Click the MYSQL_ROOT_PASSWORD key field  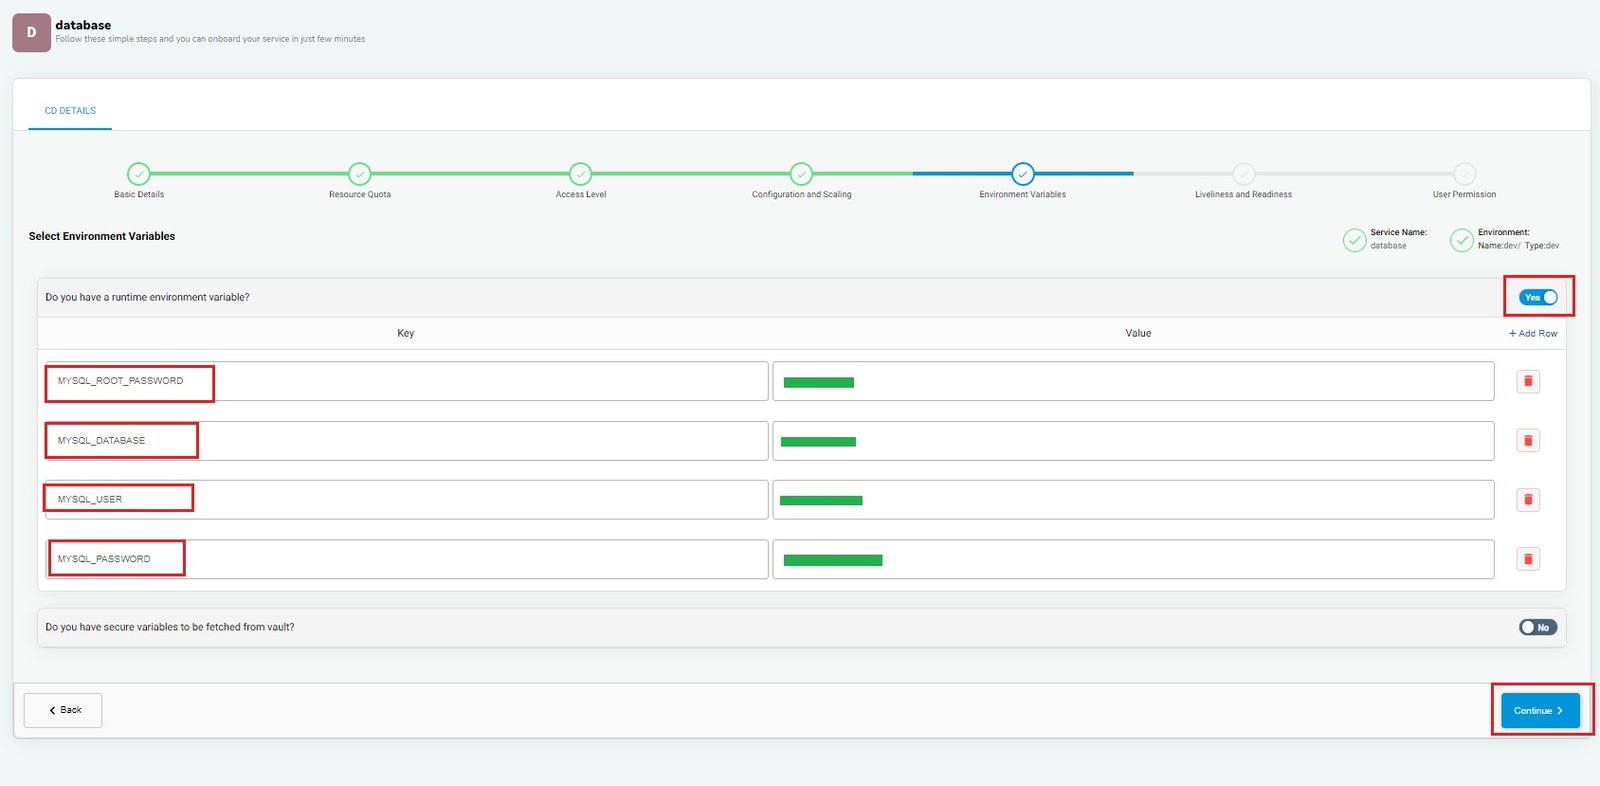point(405,381)
